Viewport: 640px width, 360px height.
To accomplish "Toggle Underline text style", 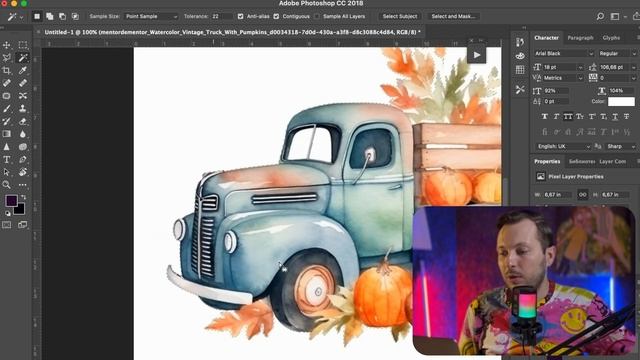I will [615, 117].
